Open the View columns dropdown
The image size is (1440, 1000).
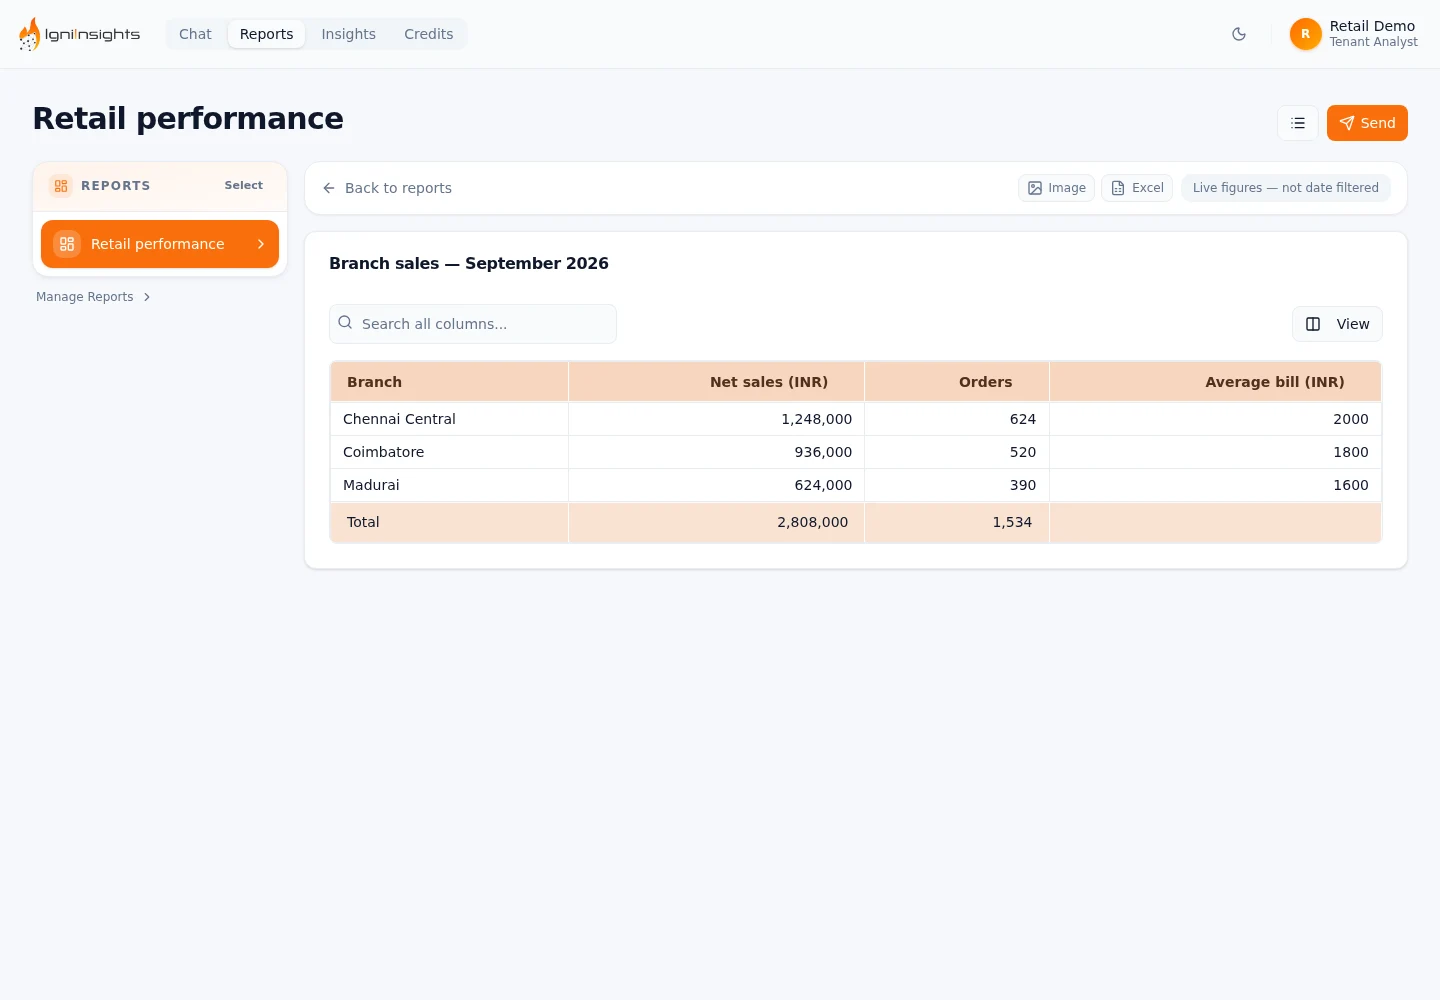[1337, 324]
